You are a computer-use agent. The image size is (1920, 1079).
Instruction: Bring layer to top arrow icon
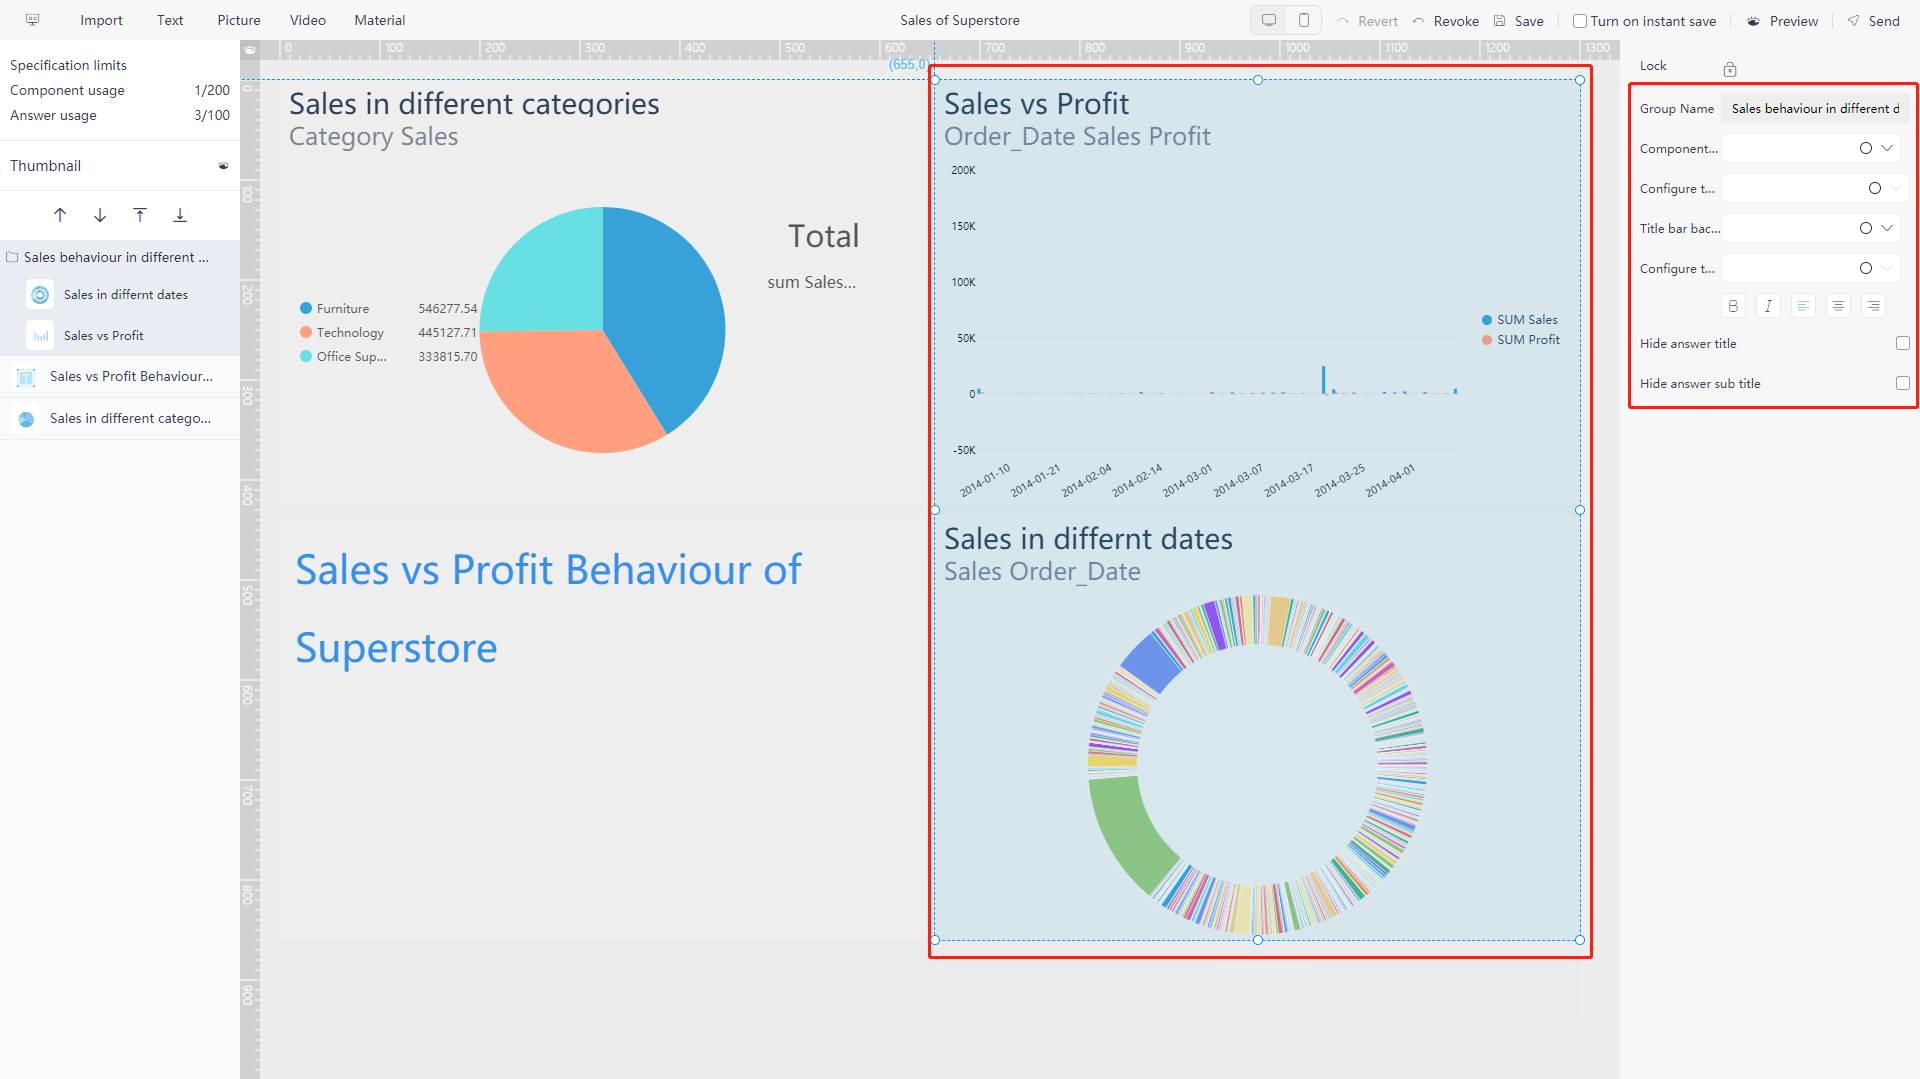tap(140, 215)
